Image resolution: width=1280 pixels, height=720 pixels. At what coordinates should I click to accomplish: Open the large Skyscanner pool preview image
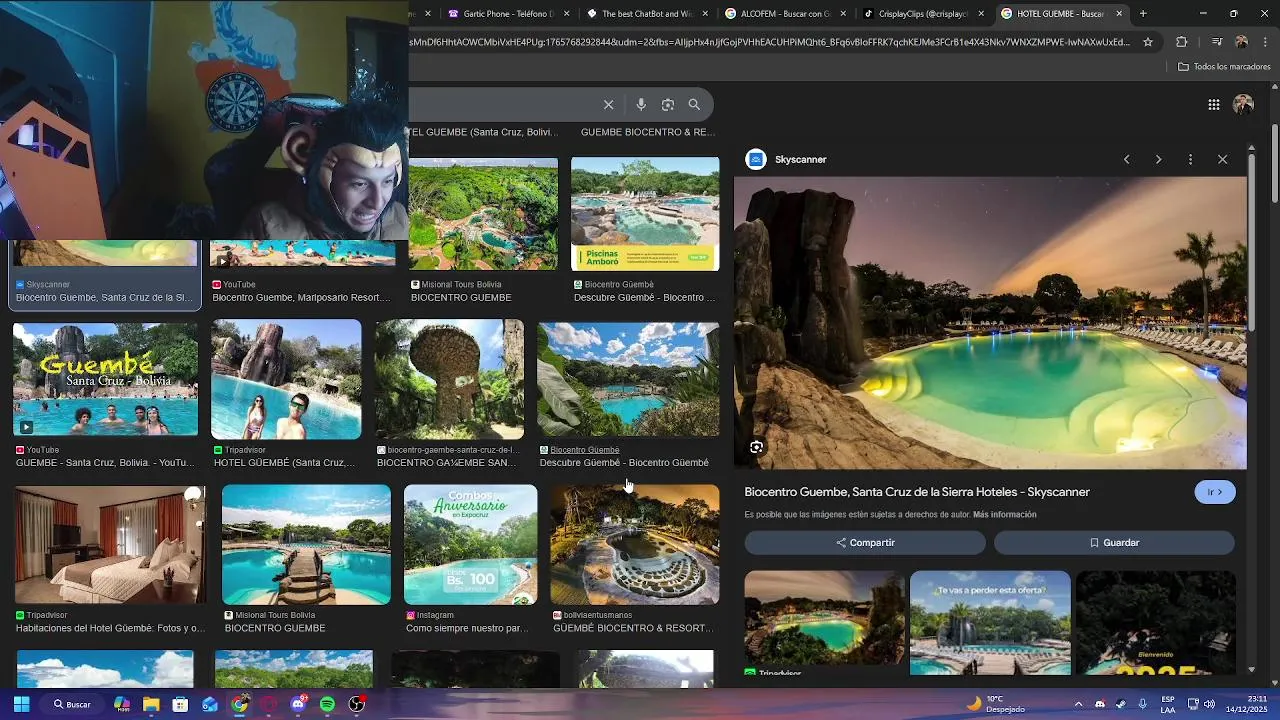tap(990, 323)
